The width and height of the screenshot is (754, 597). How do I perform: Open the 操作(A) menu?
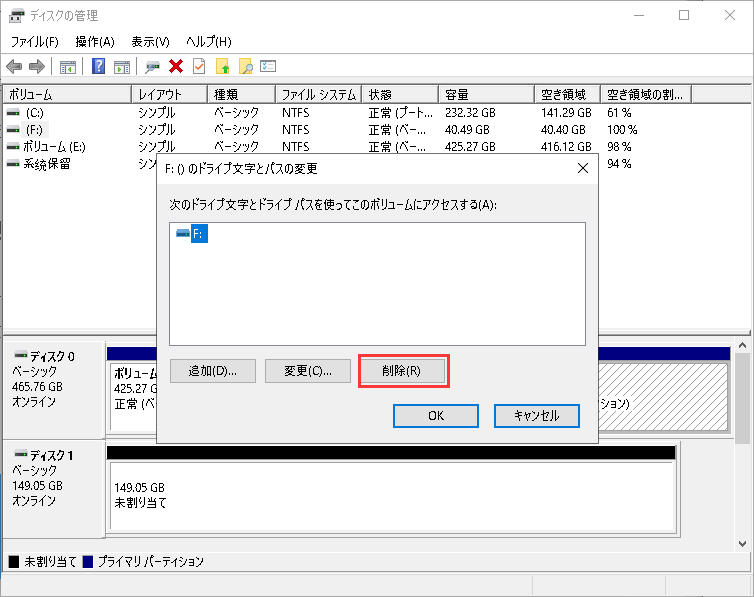click(95, 42)
